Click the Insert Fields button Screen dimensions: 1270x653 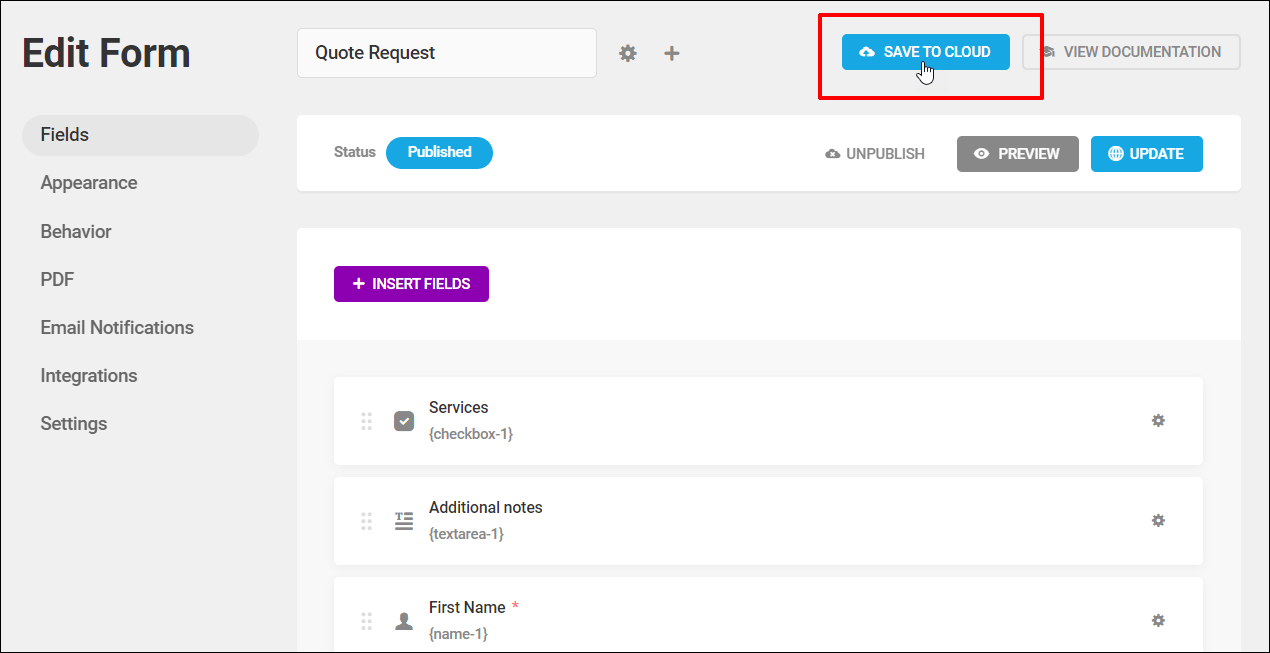pyautogui.click(x=411, y=284)
